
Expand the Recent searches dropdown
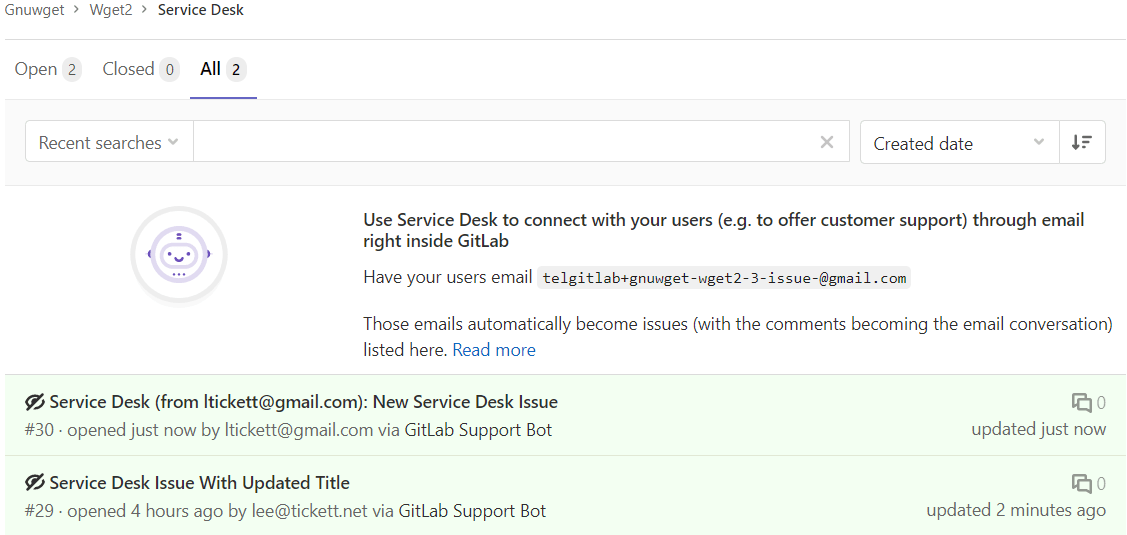click(x=108, y=143)
